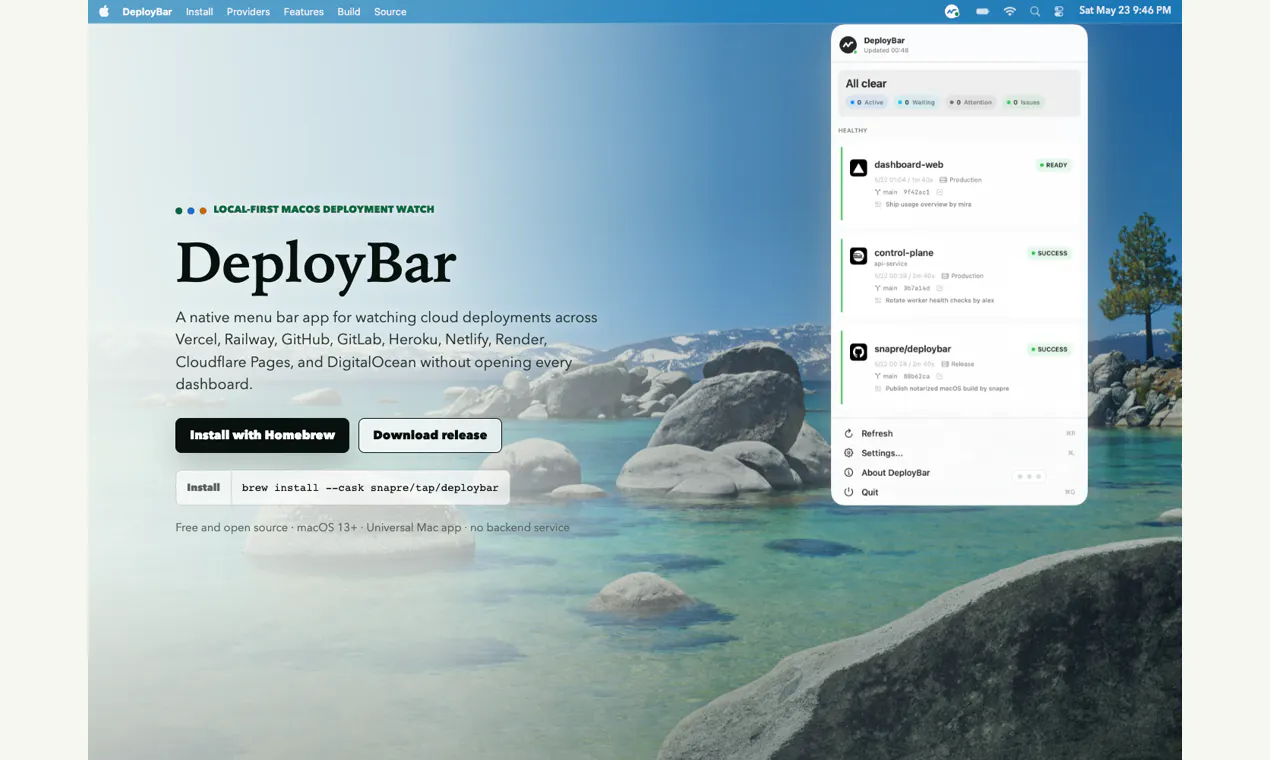Click the environment icon beside dashboard-web Production
The image size is (1270, 760).
point(943,180)
